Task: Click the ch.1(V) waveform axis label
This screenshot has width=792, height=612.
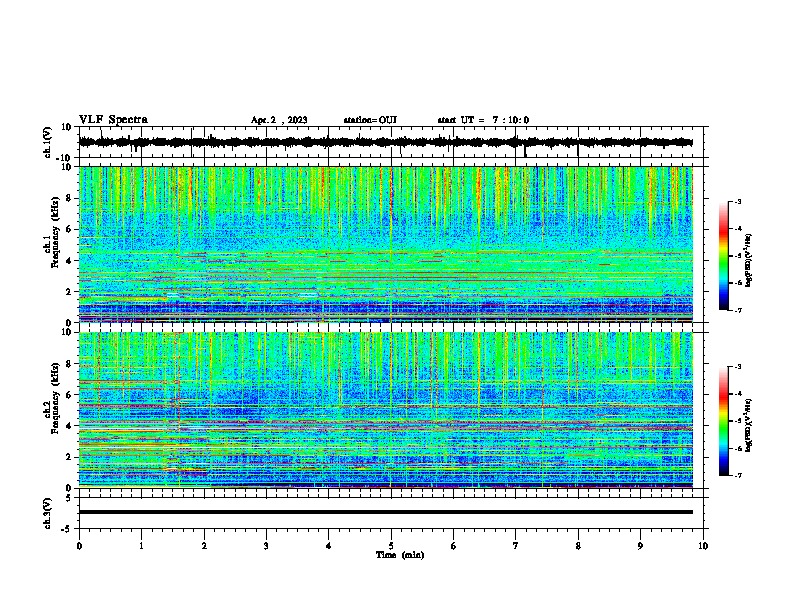Action: [x=48, y=142]
